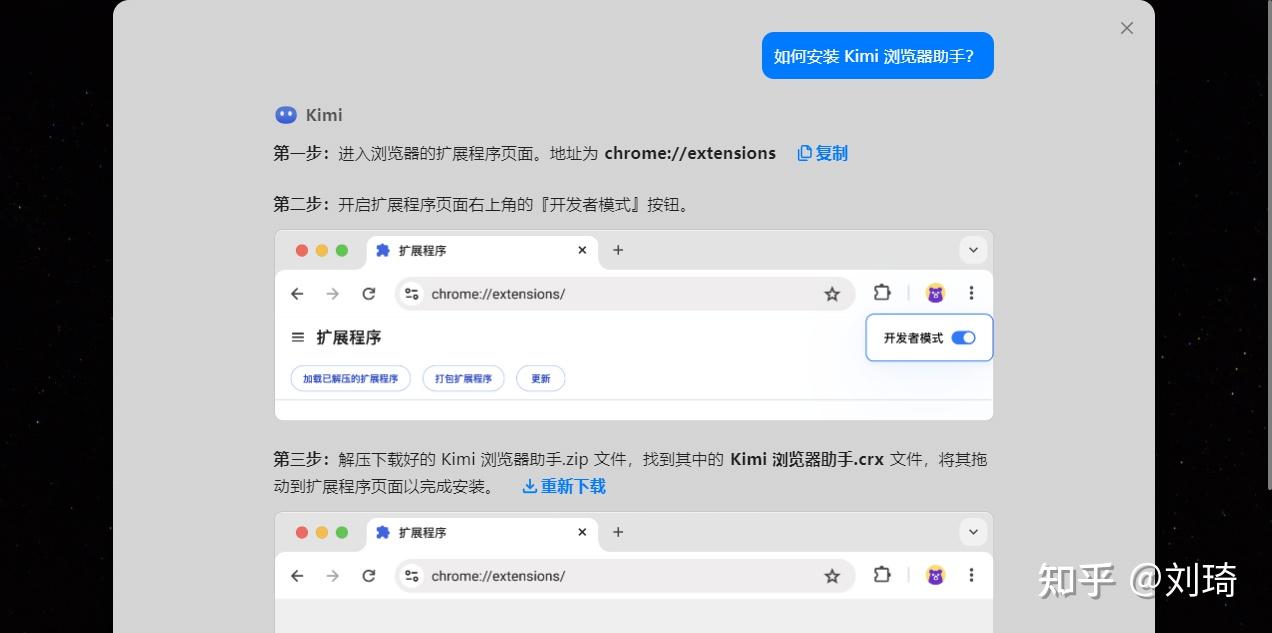Click the new tab plus in second screenshot

618,532
